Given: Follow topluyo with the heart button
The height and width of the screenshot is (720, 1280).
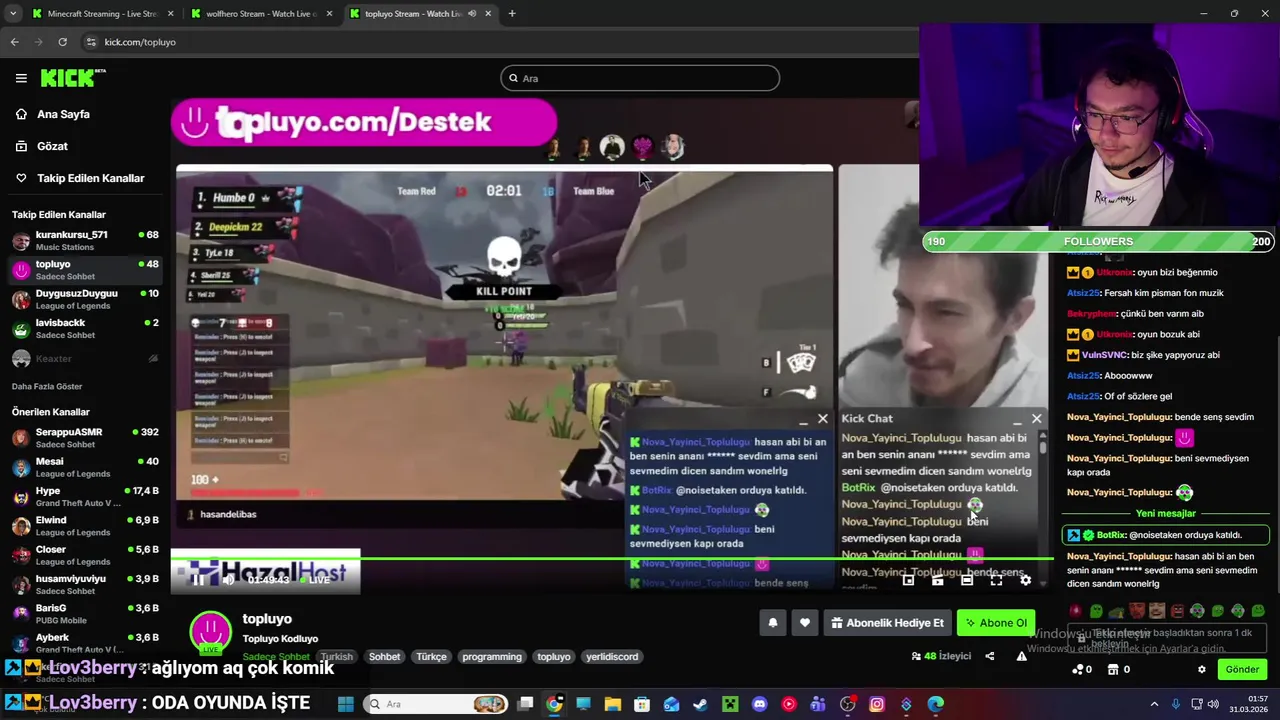Looking at the screenshot, I should click(804, 623).
